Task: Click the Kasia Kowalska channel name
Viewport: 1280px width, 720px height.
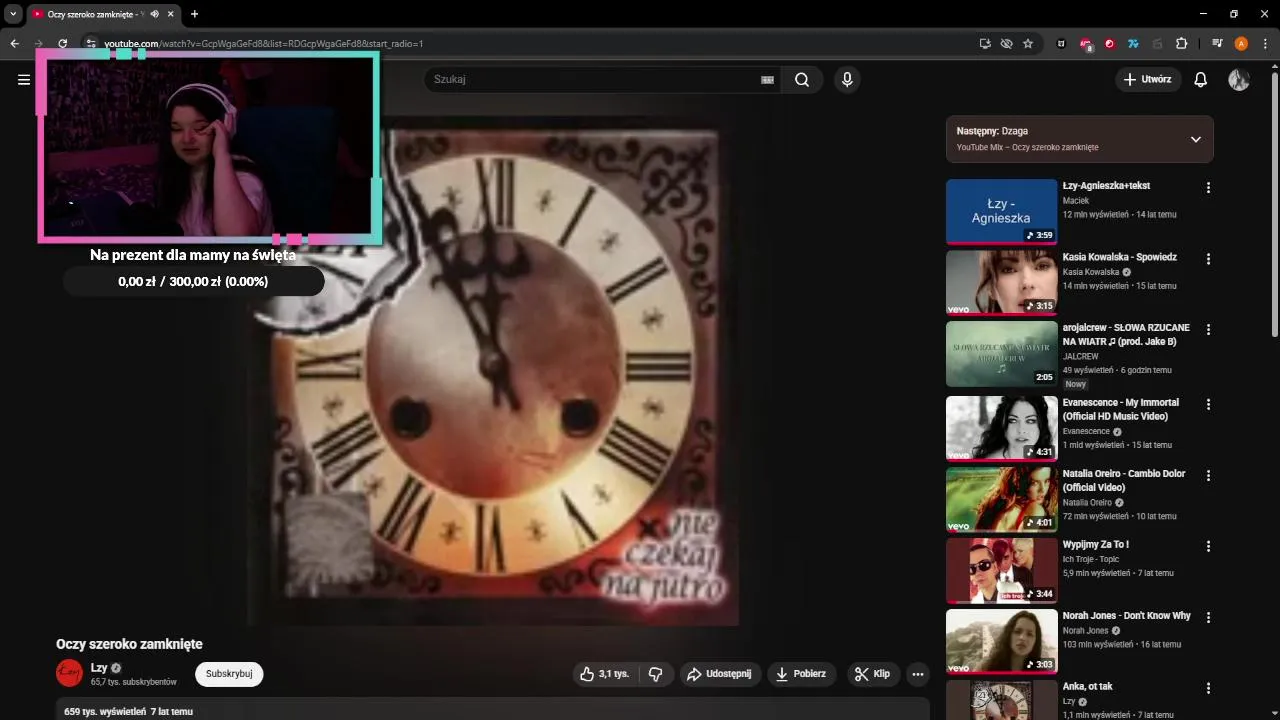Action: [x=1091, y=272]
